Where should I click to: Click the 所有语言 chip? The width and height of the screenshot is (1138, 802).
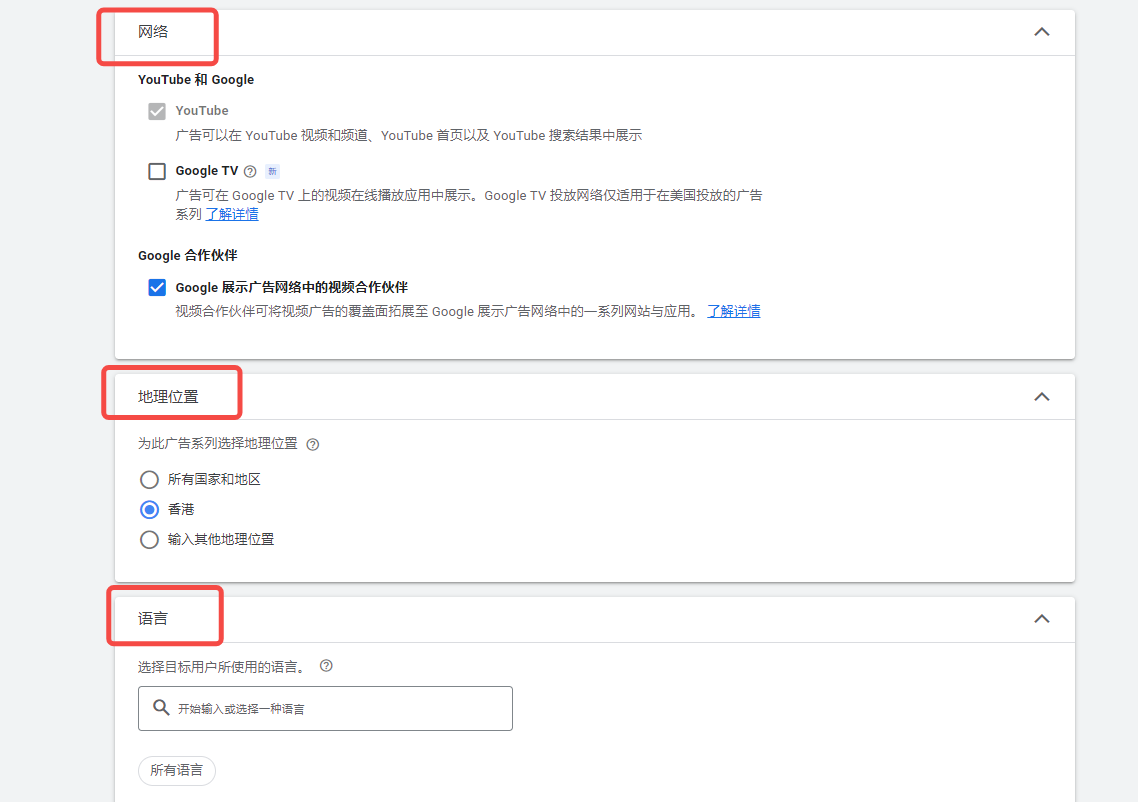pyautogui.click(x=176, y=770)
